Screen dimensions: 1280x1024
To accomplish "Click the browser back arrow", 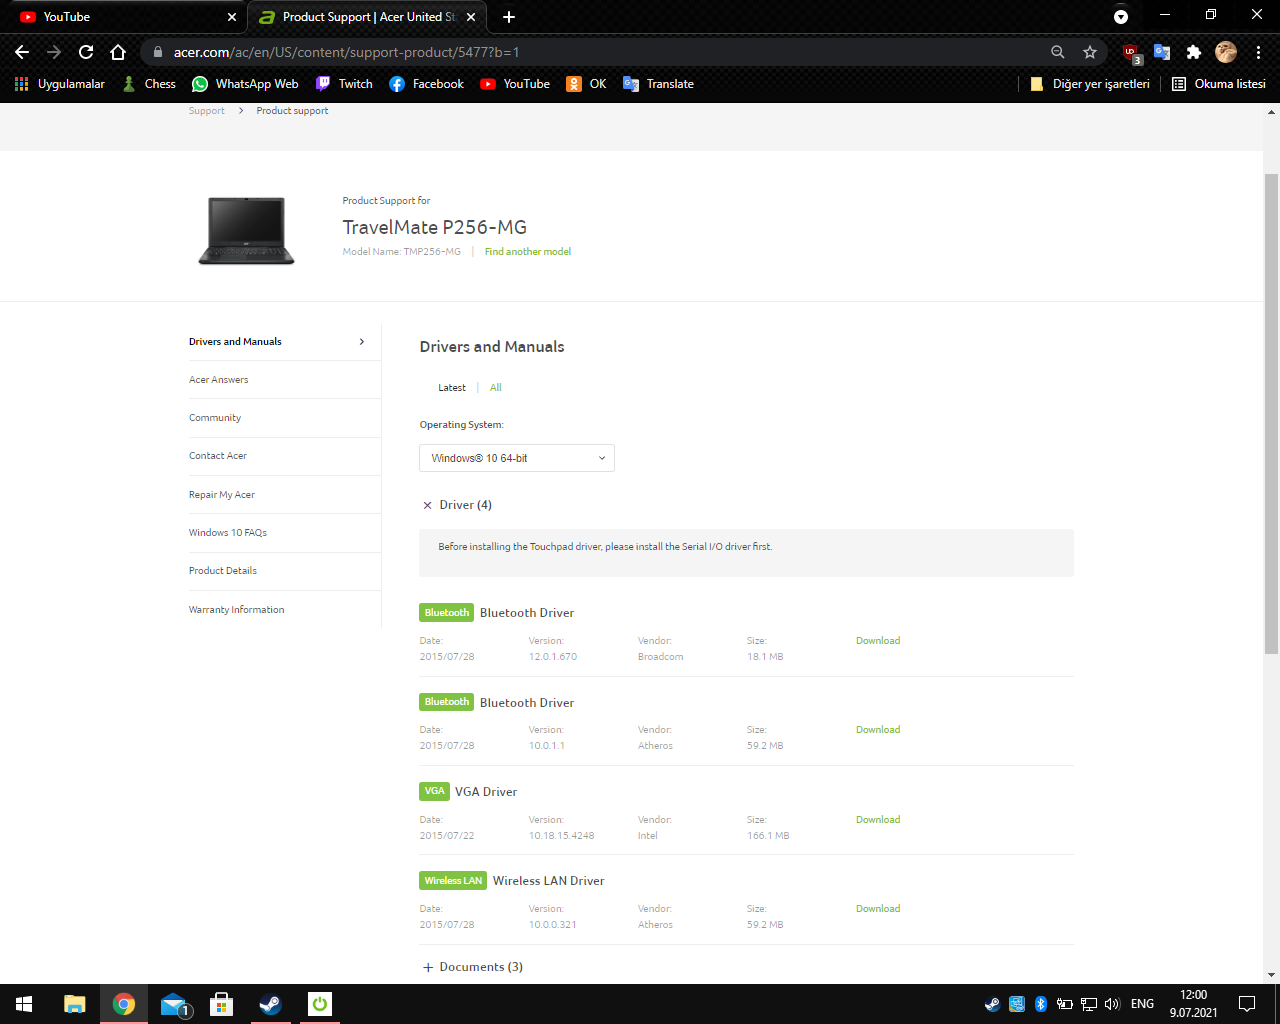I will (22, 52).
